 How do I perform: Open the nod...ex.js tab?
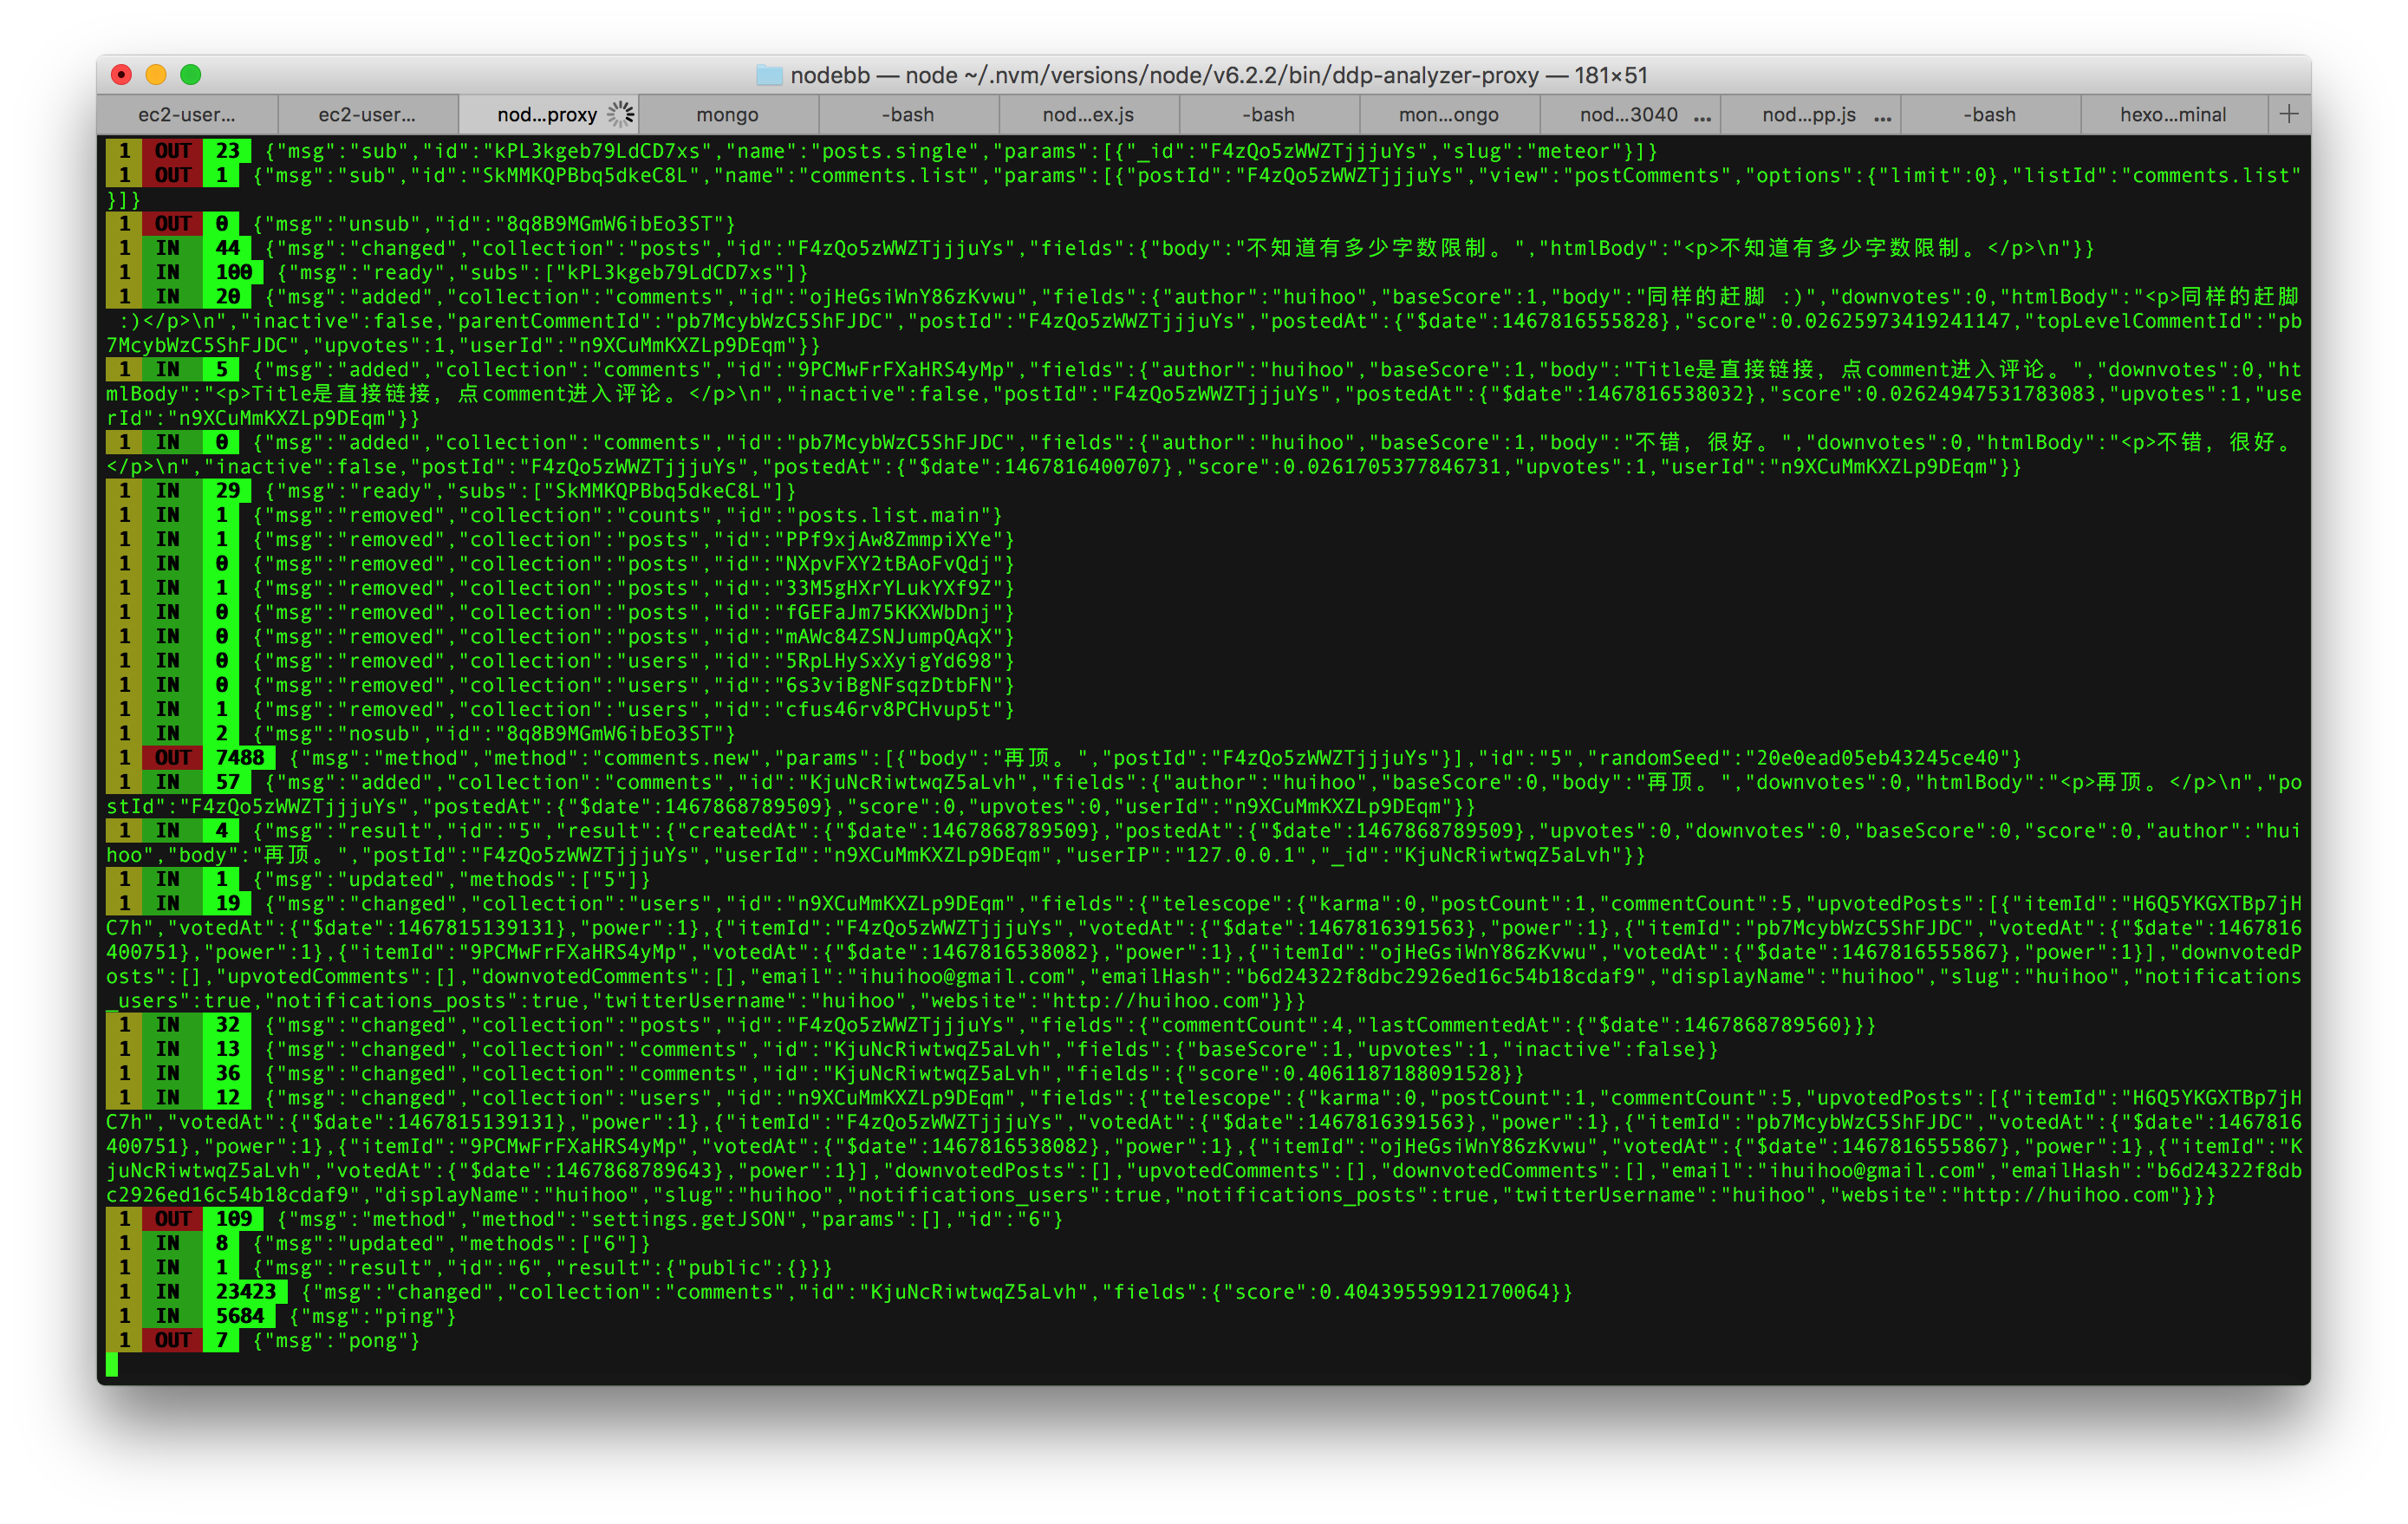pos(1088,115)
